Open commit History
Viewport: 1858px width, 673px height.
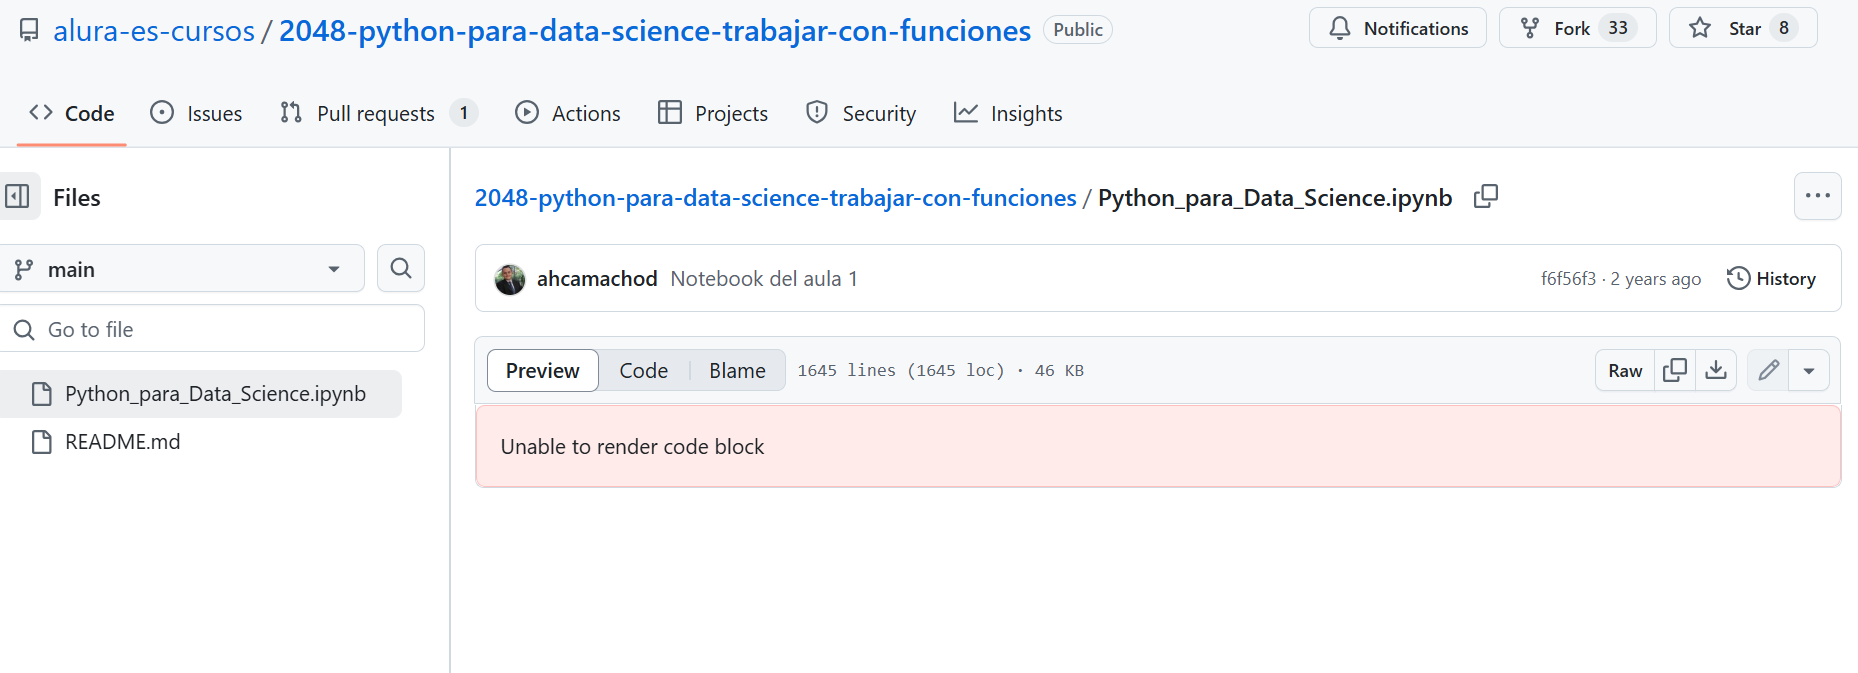(x=1771, y=279)
